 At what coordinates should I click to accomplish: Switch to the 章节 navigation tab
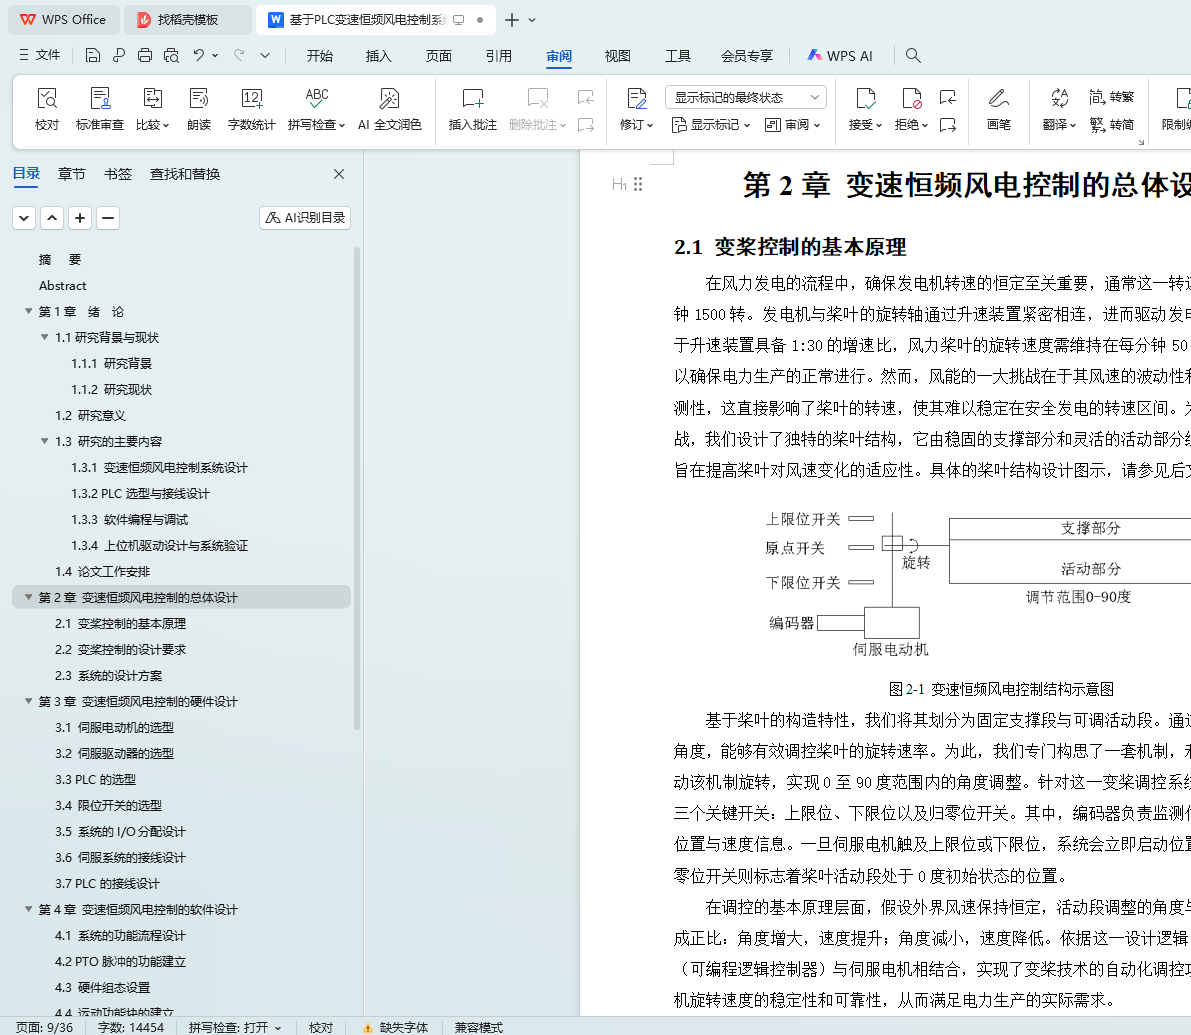[x=71, y=174]
